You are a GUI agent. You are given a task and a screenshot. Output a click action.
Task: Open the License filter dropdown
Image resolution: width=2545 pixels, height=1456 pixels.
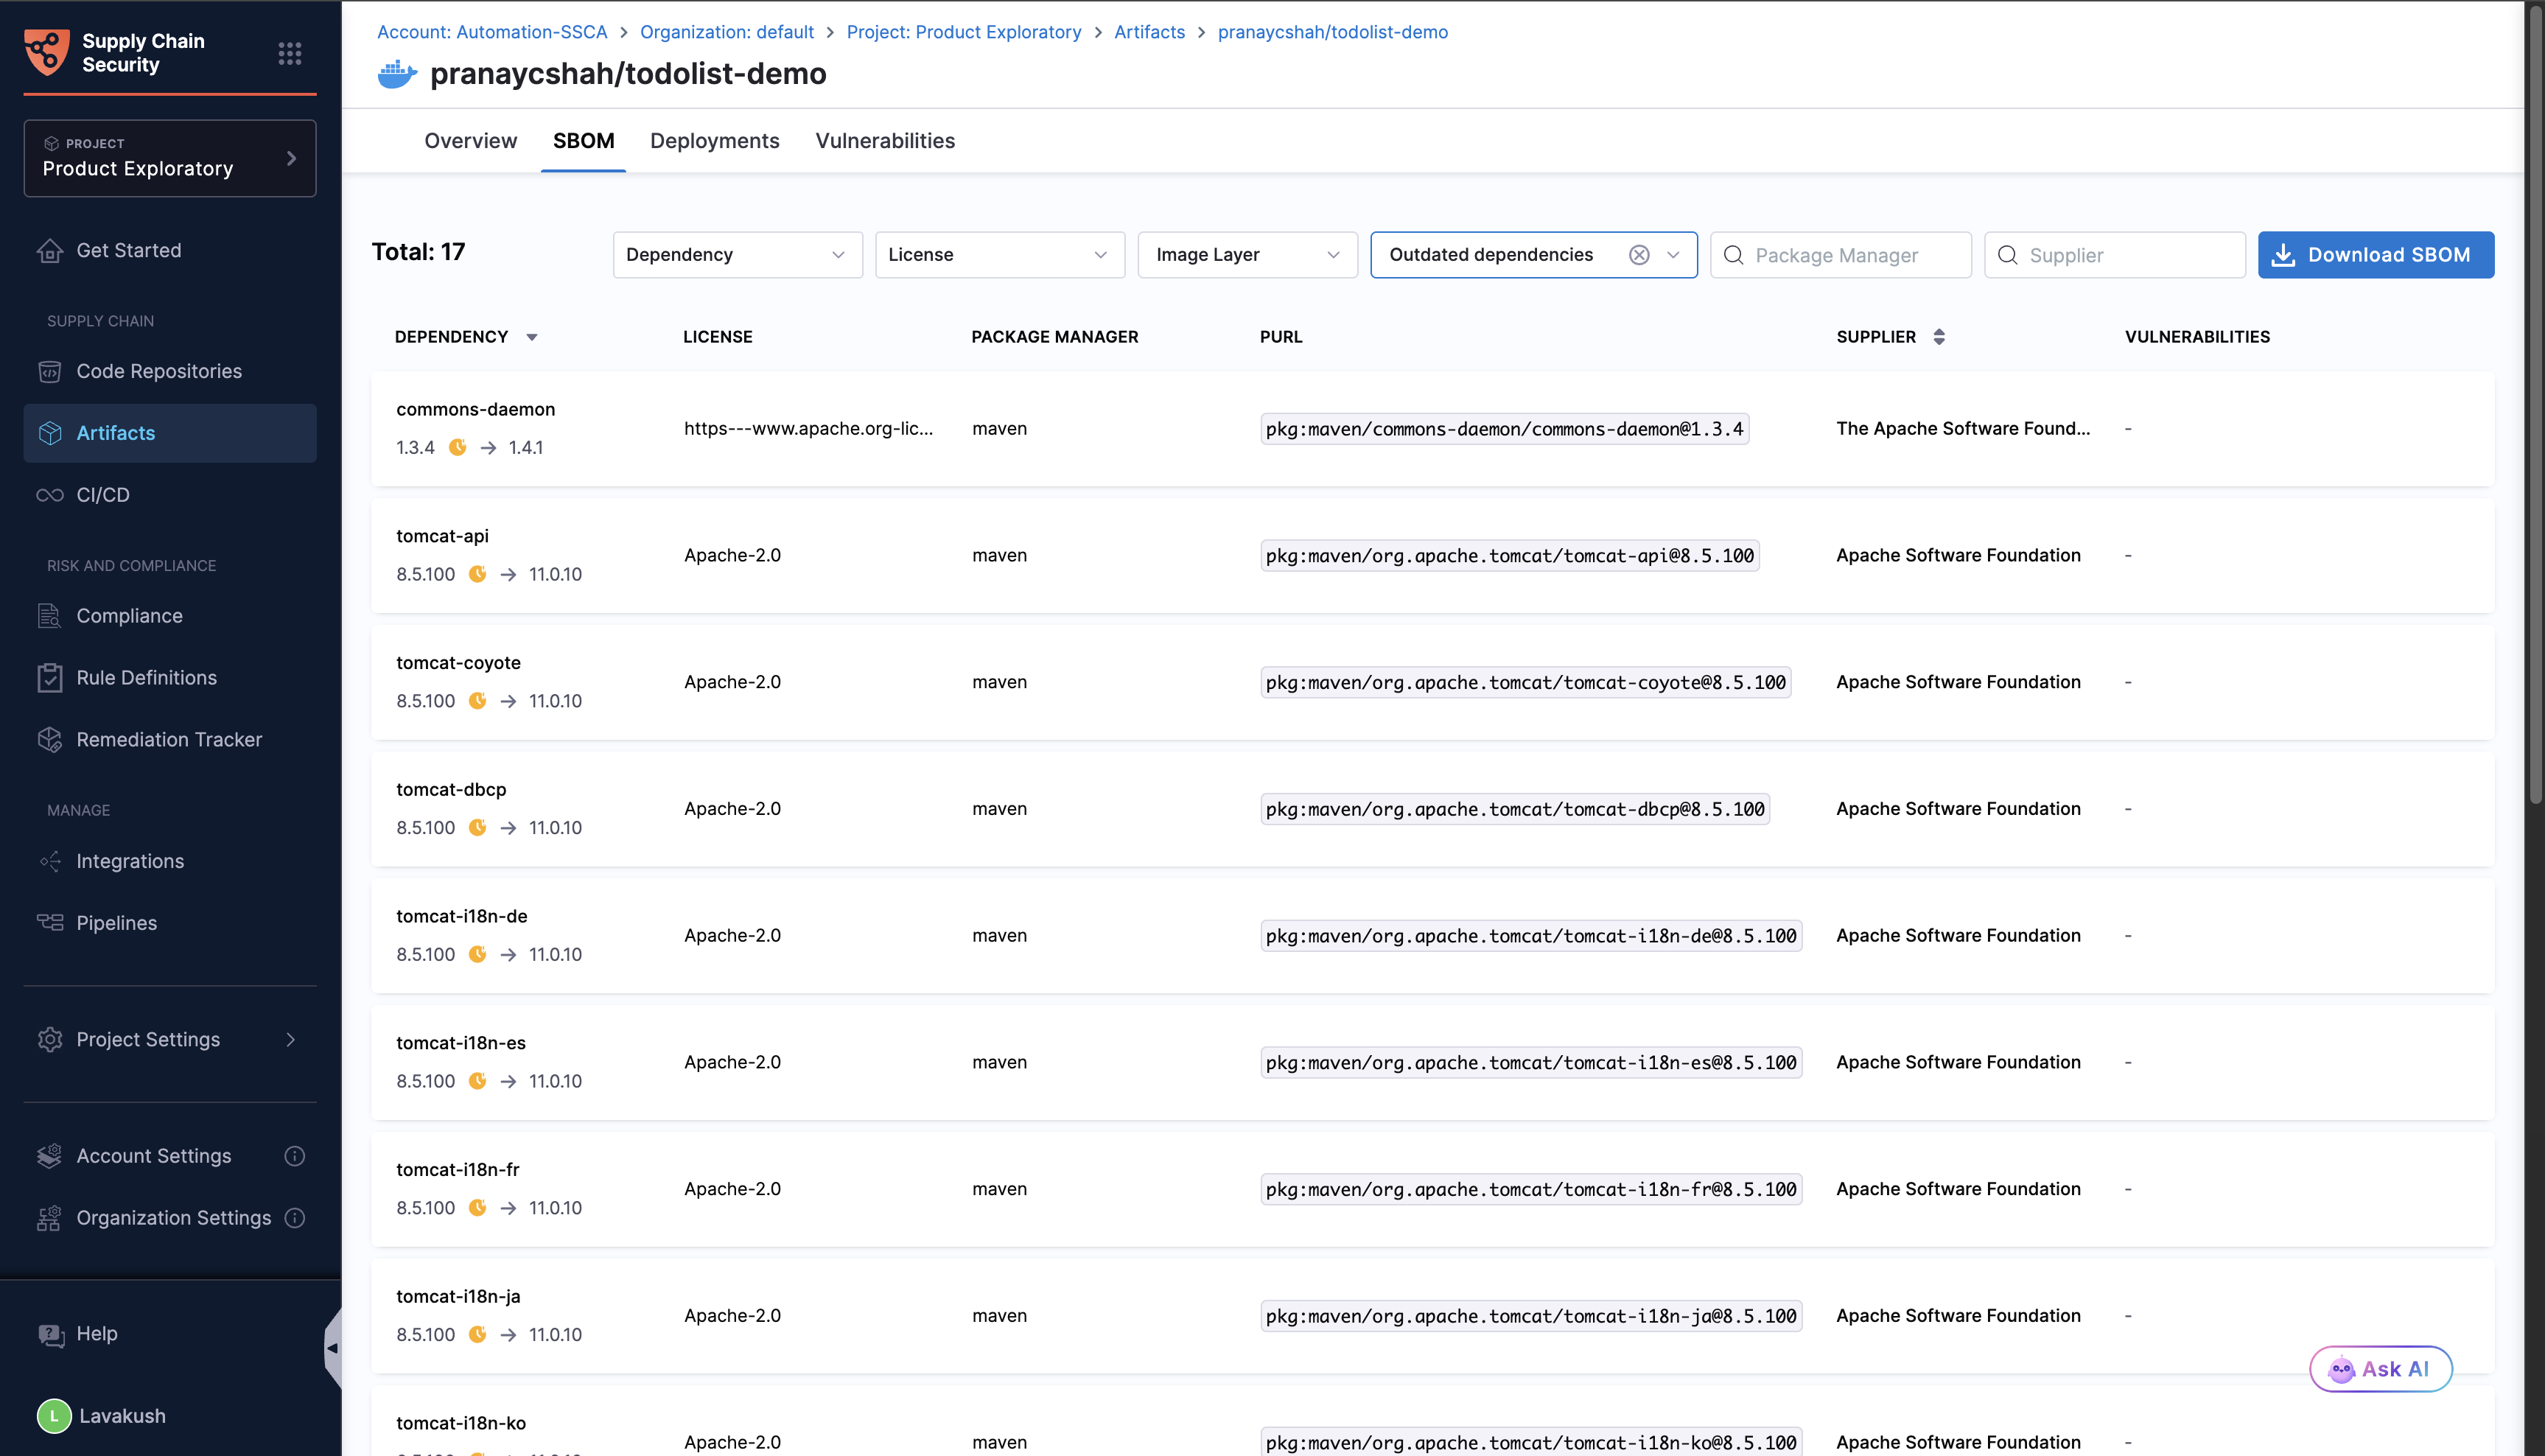tap(999, 255)
